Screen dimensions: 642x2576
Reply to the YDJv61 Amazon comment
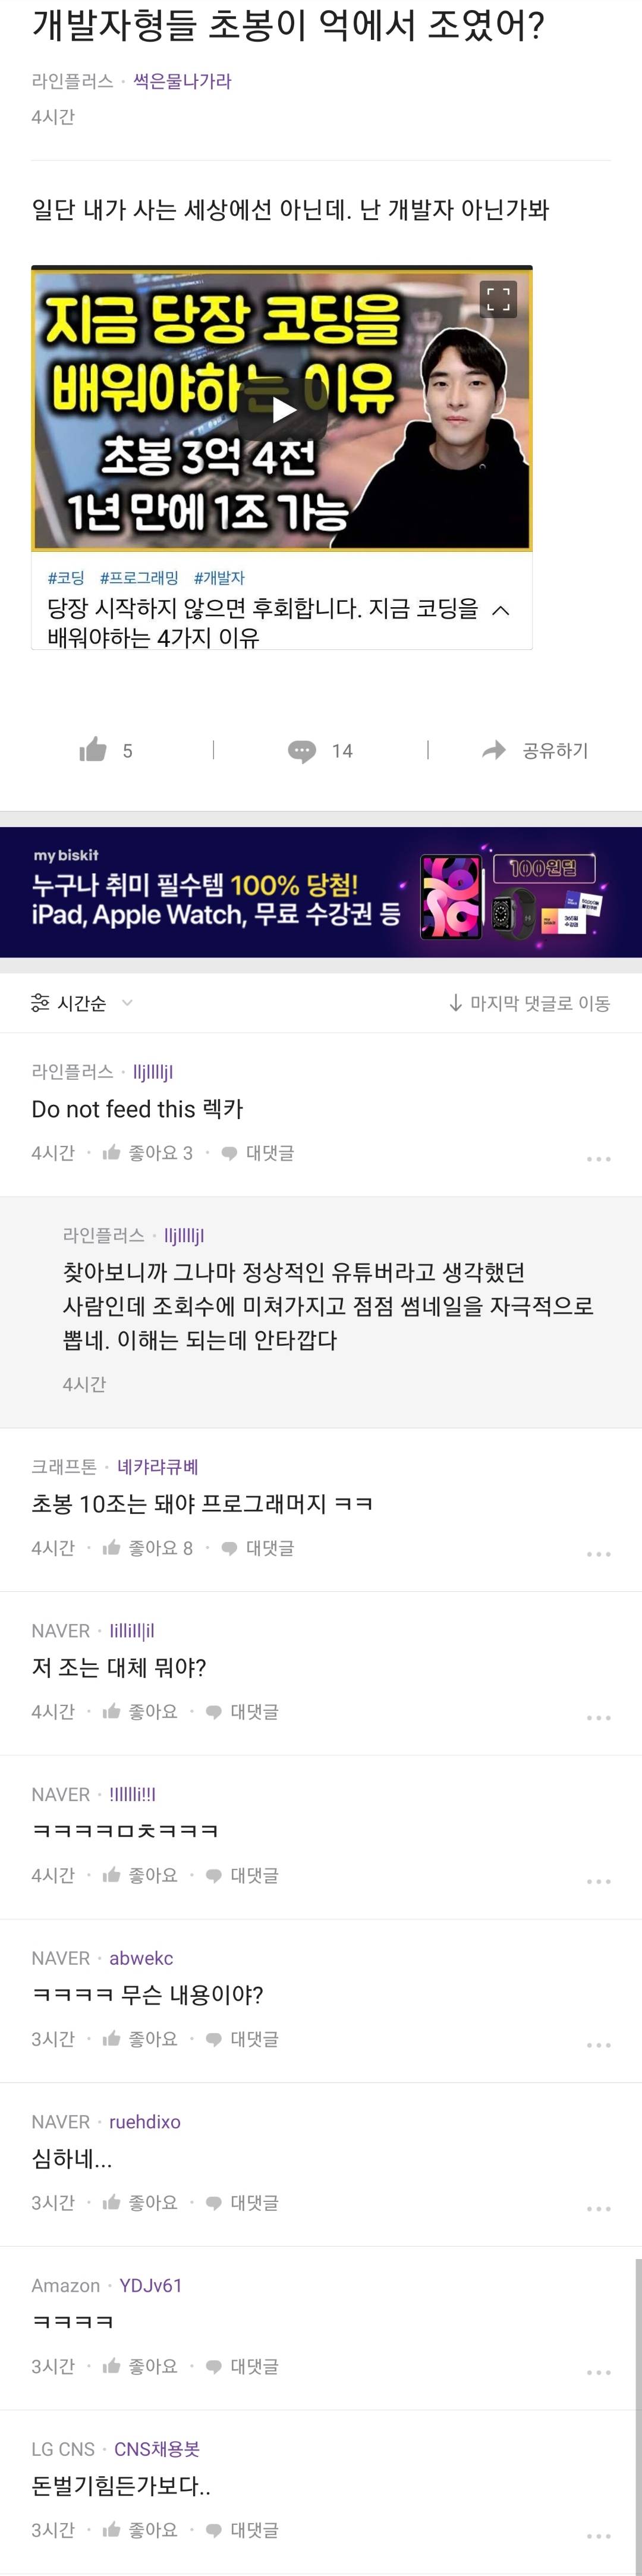243,2366
